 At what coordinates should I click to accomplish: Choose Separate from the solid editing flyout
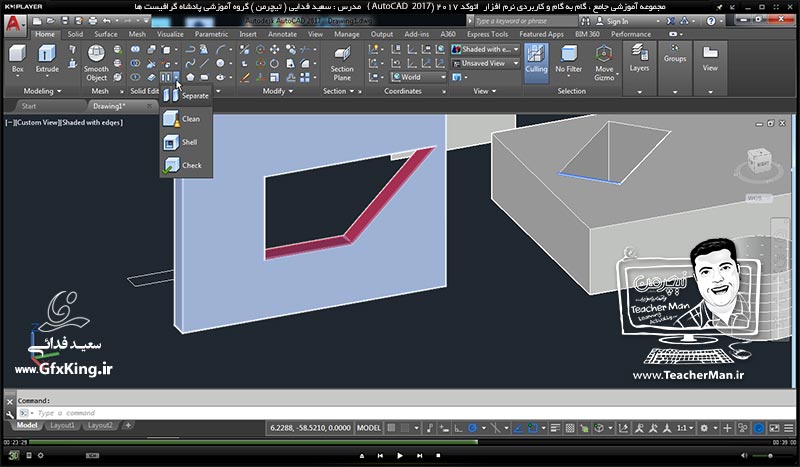coord(186,95)
